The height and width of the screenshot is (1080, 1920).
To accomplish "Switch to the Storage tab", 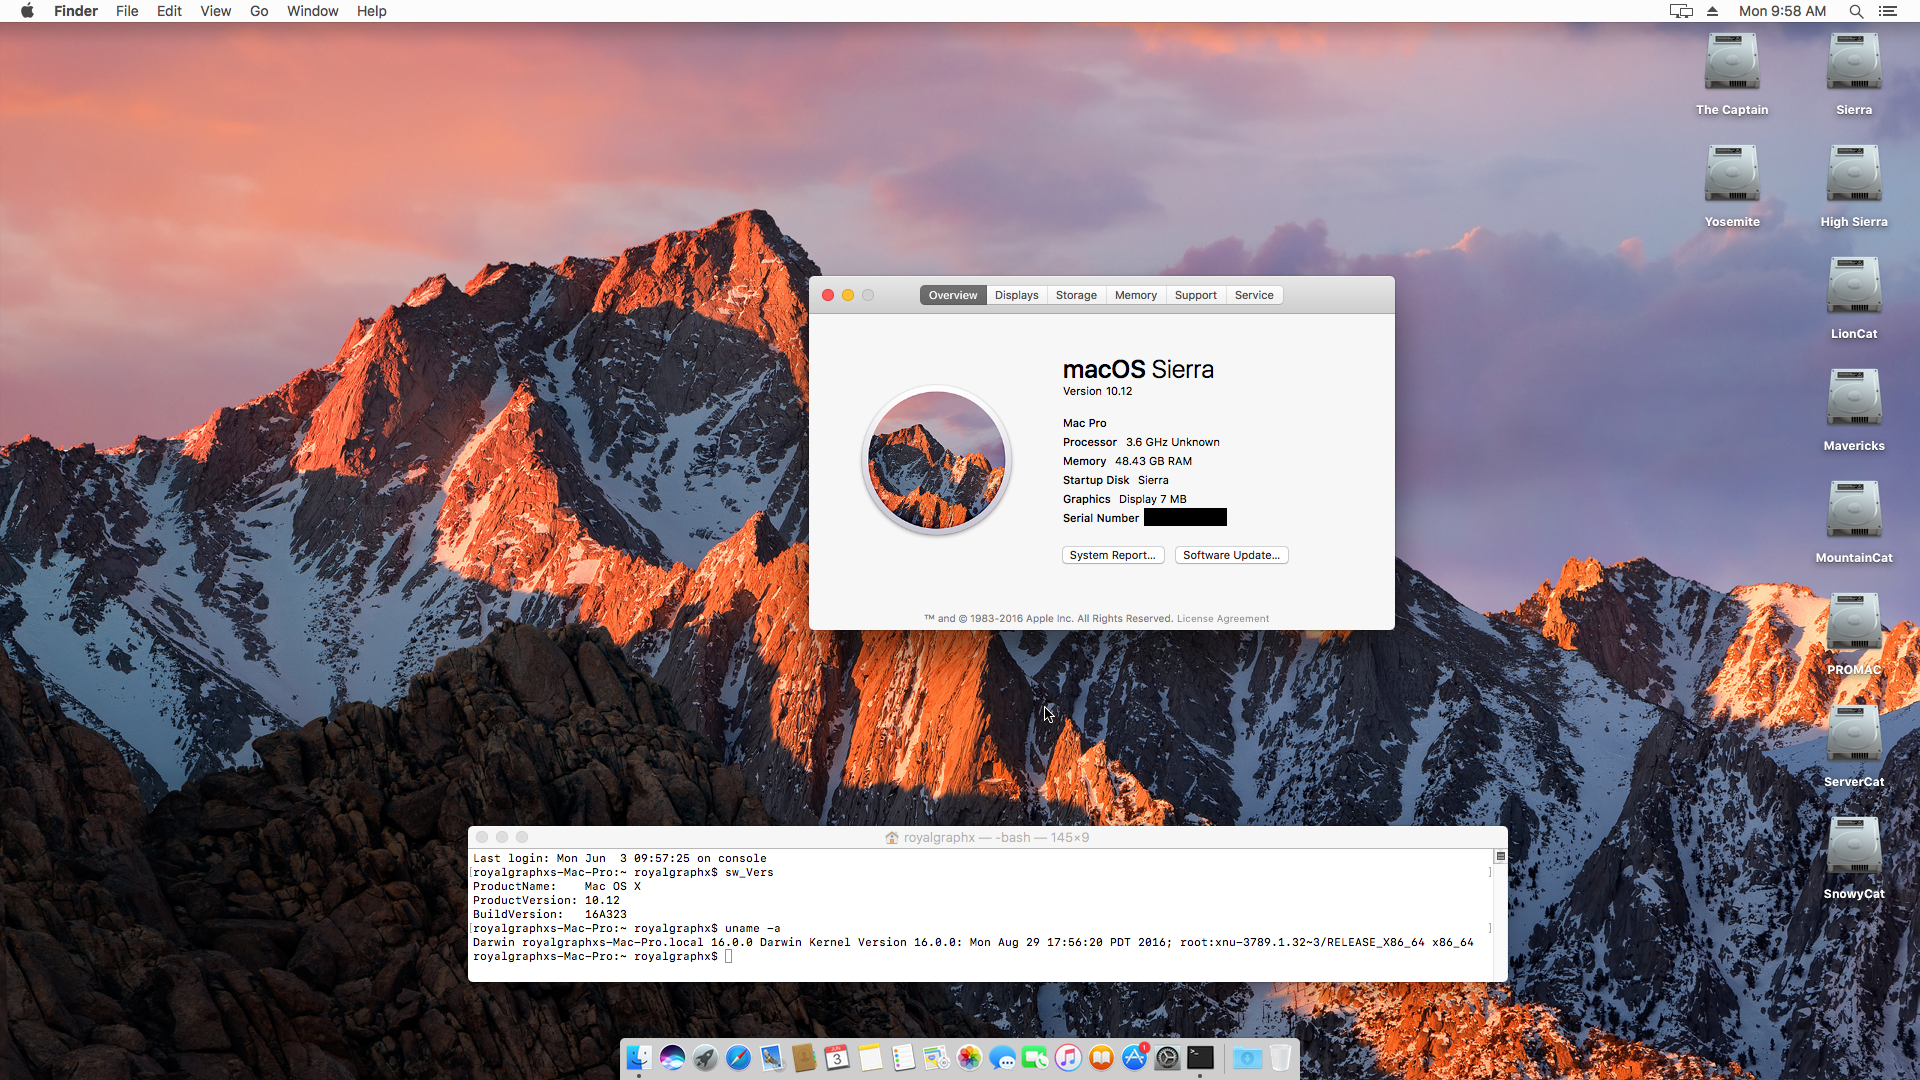I will (1076, 295).
